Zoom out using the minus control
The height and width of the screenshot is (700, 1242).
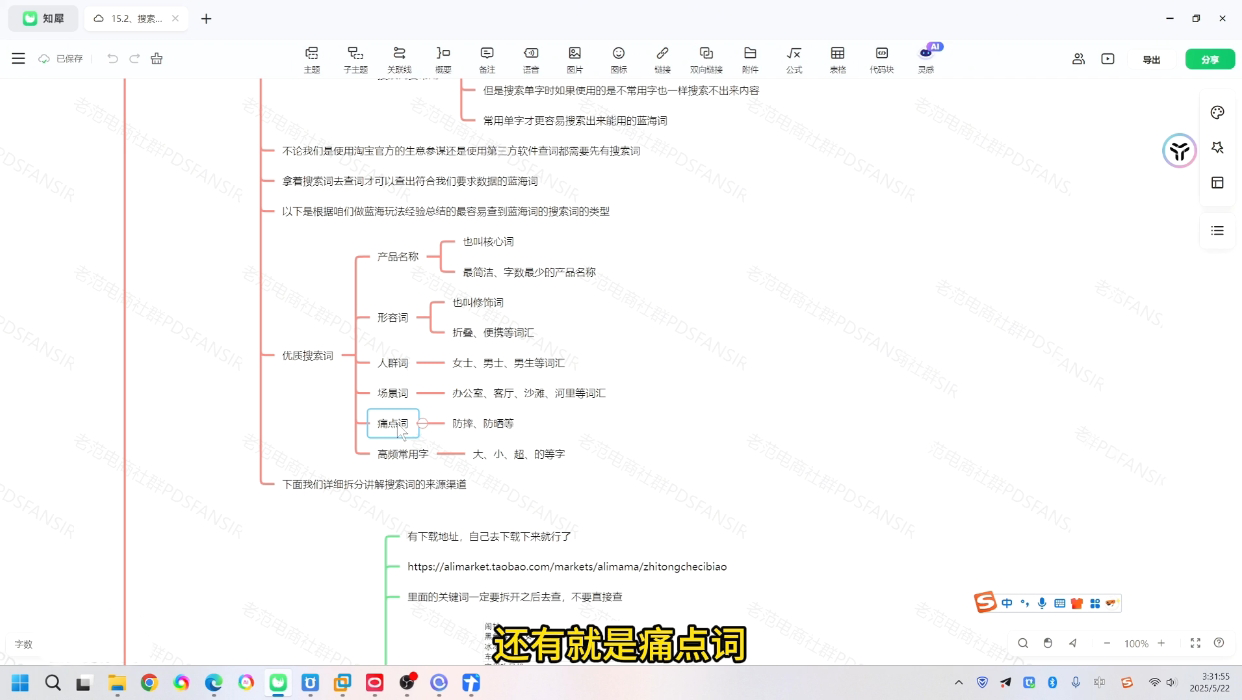tap(1107, 643)
